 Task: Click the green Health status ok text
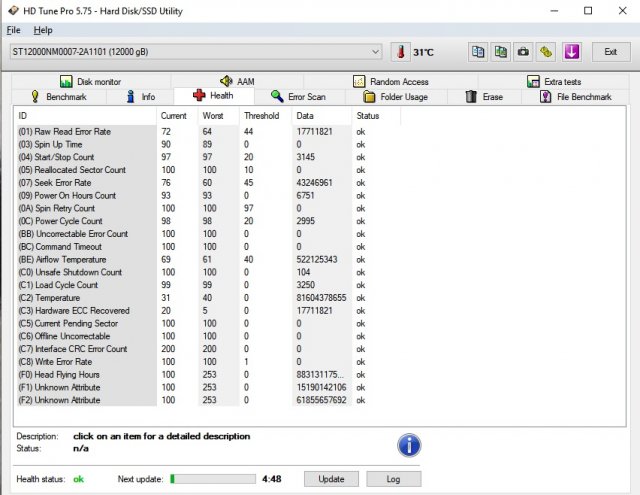point(78,479)
